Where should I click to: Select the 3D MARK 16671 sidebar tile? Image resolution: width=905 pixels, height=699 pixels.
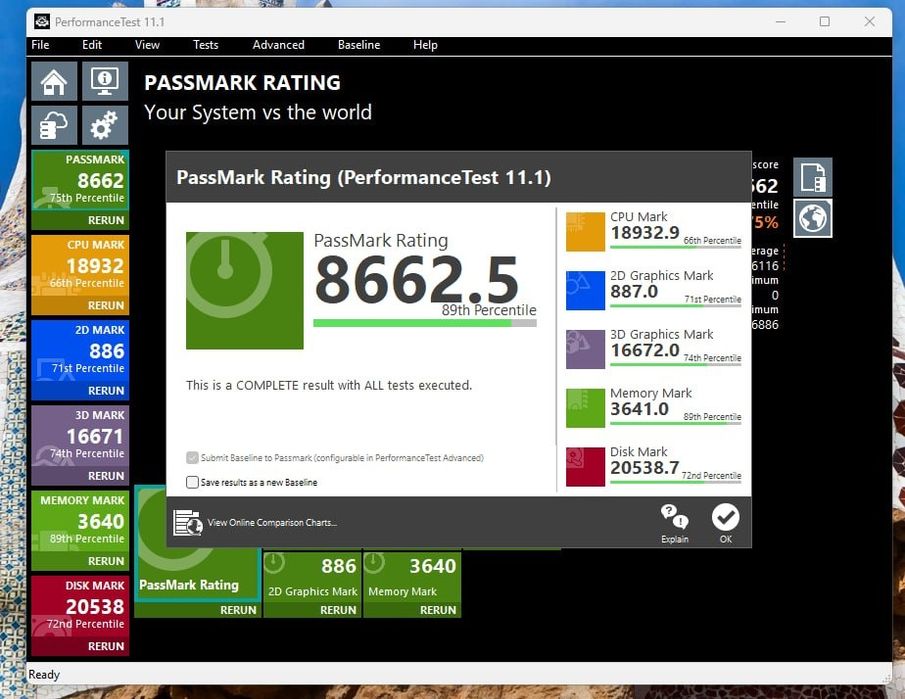coord(80,436)
